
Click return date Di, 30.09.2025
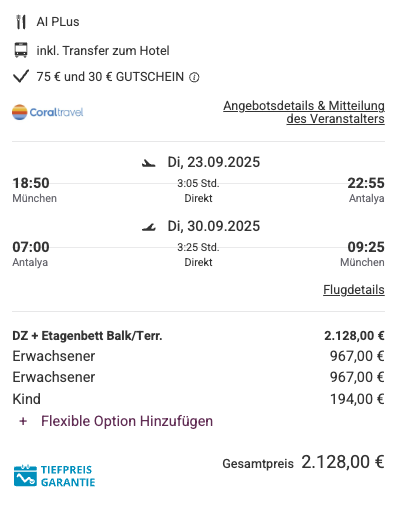click(x=214, y=226)
